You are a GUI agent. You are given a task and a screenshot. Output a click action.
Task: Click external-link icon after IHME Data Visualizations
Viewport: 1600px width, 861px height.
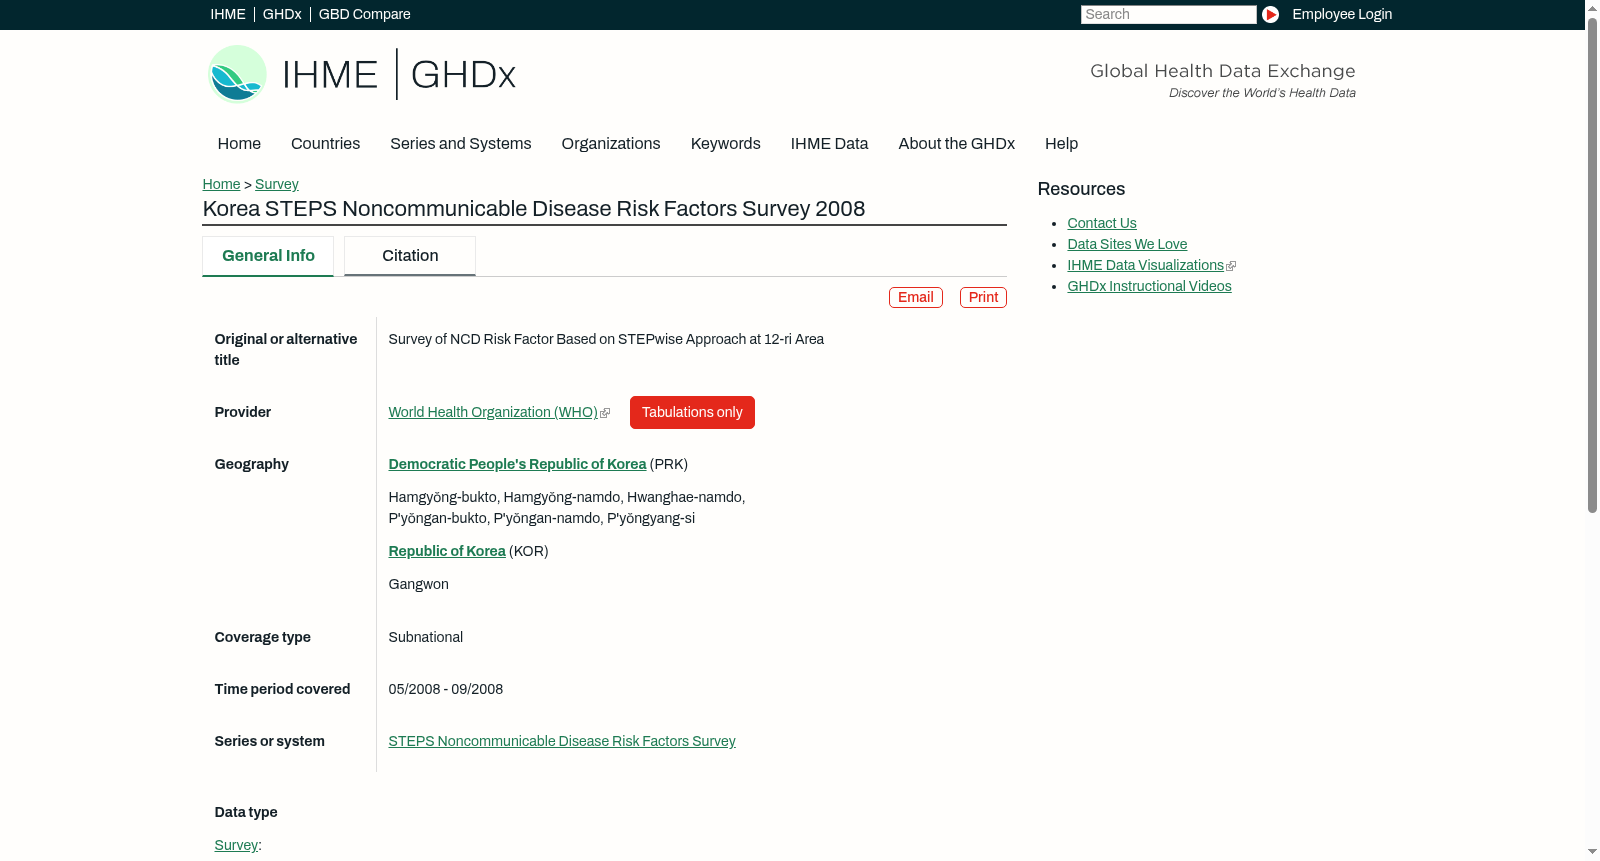tap(1231, 266)
